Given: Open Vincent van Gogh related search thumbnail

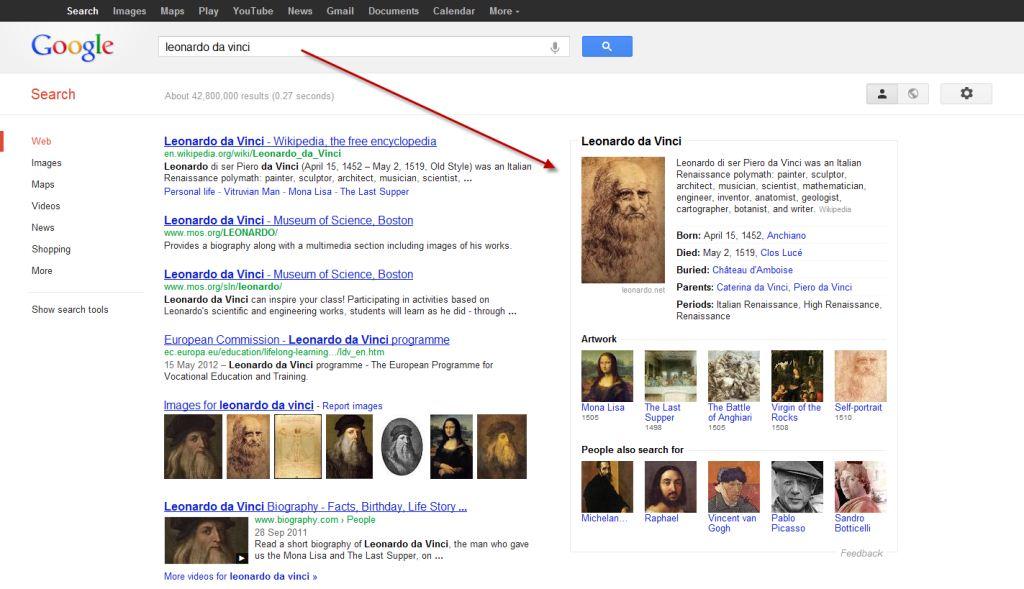Looking at the screenshot, I should pyautogui.click(x=733, y=486).
